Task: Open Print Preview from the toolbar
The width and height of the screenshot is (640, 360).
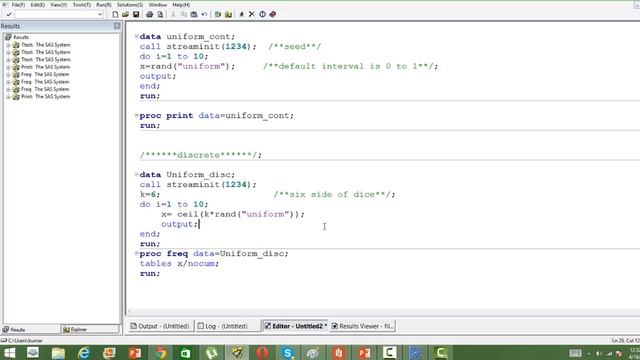Action: [160, 14]
